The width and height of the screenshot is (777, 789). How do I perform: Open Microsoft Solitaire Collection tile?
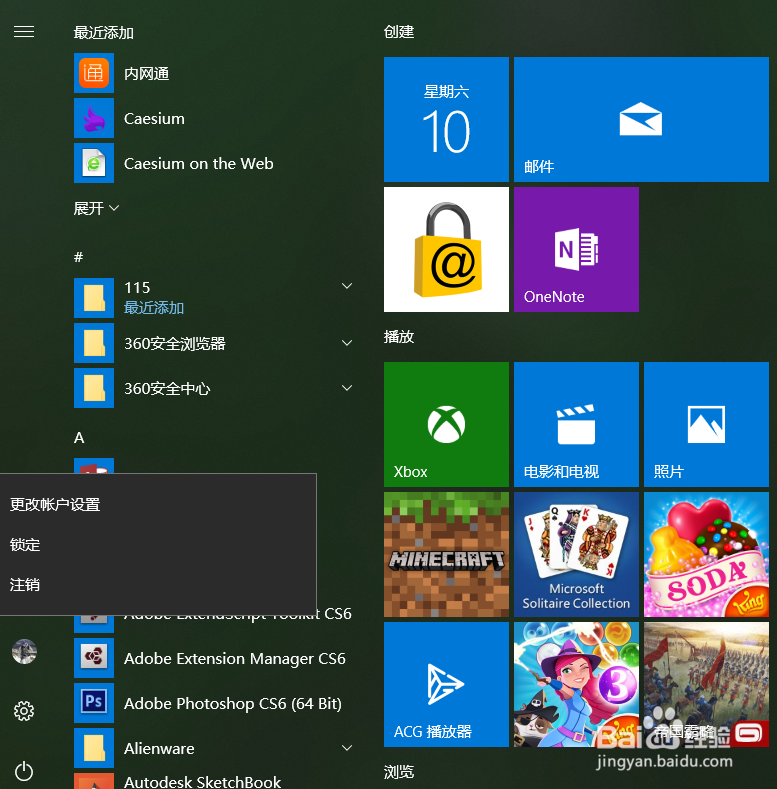click(x=576, y=555)
